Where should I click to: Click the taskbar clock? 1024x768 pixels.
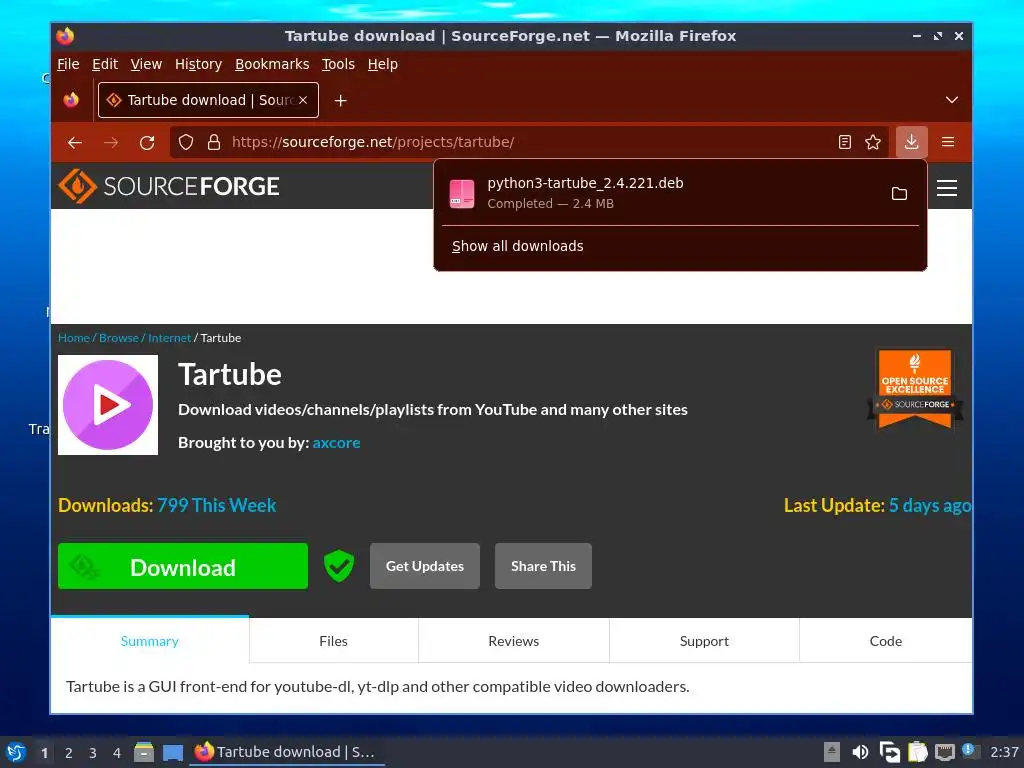click(x=1004, y=752)
